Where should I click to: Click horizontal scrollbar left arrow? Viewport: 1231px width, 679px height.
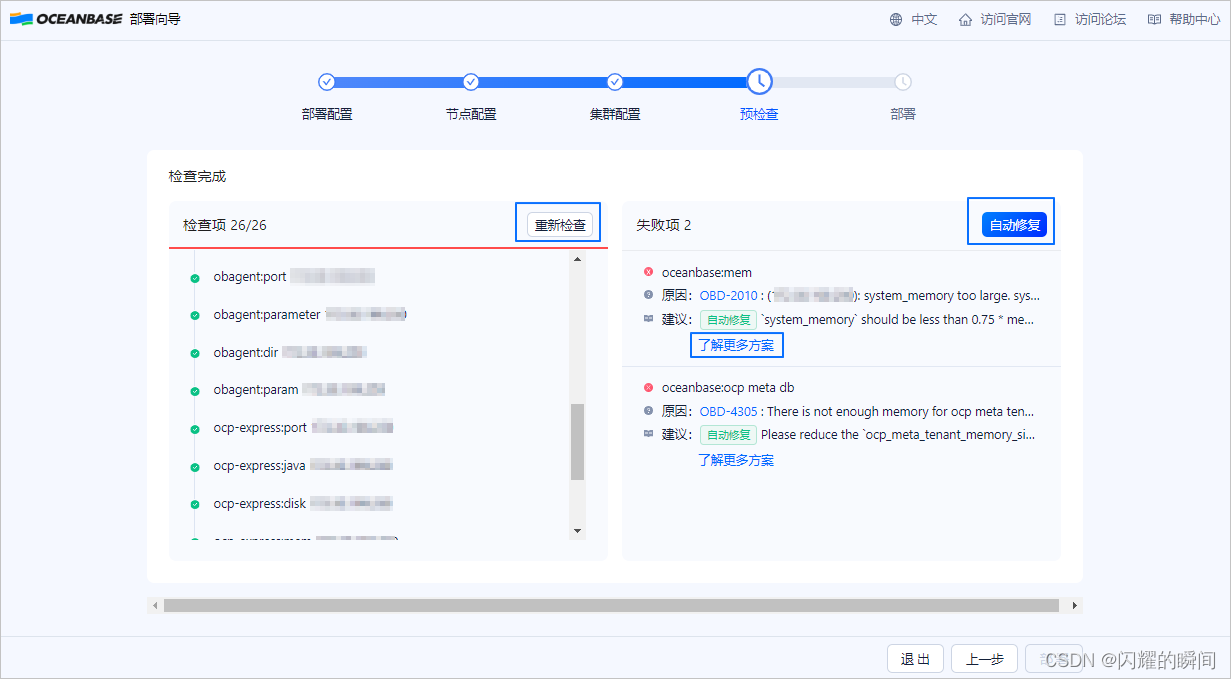[x=154, y=605]
